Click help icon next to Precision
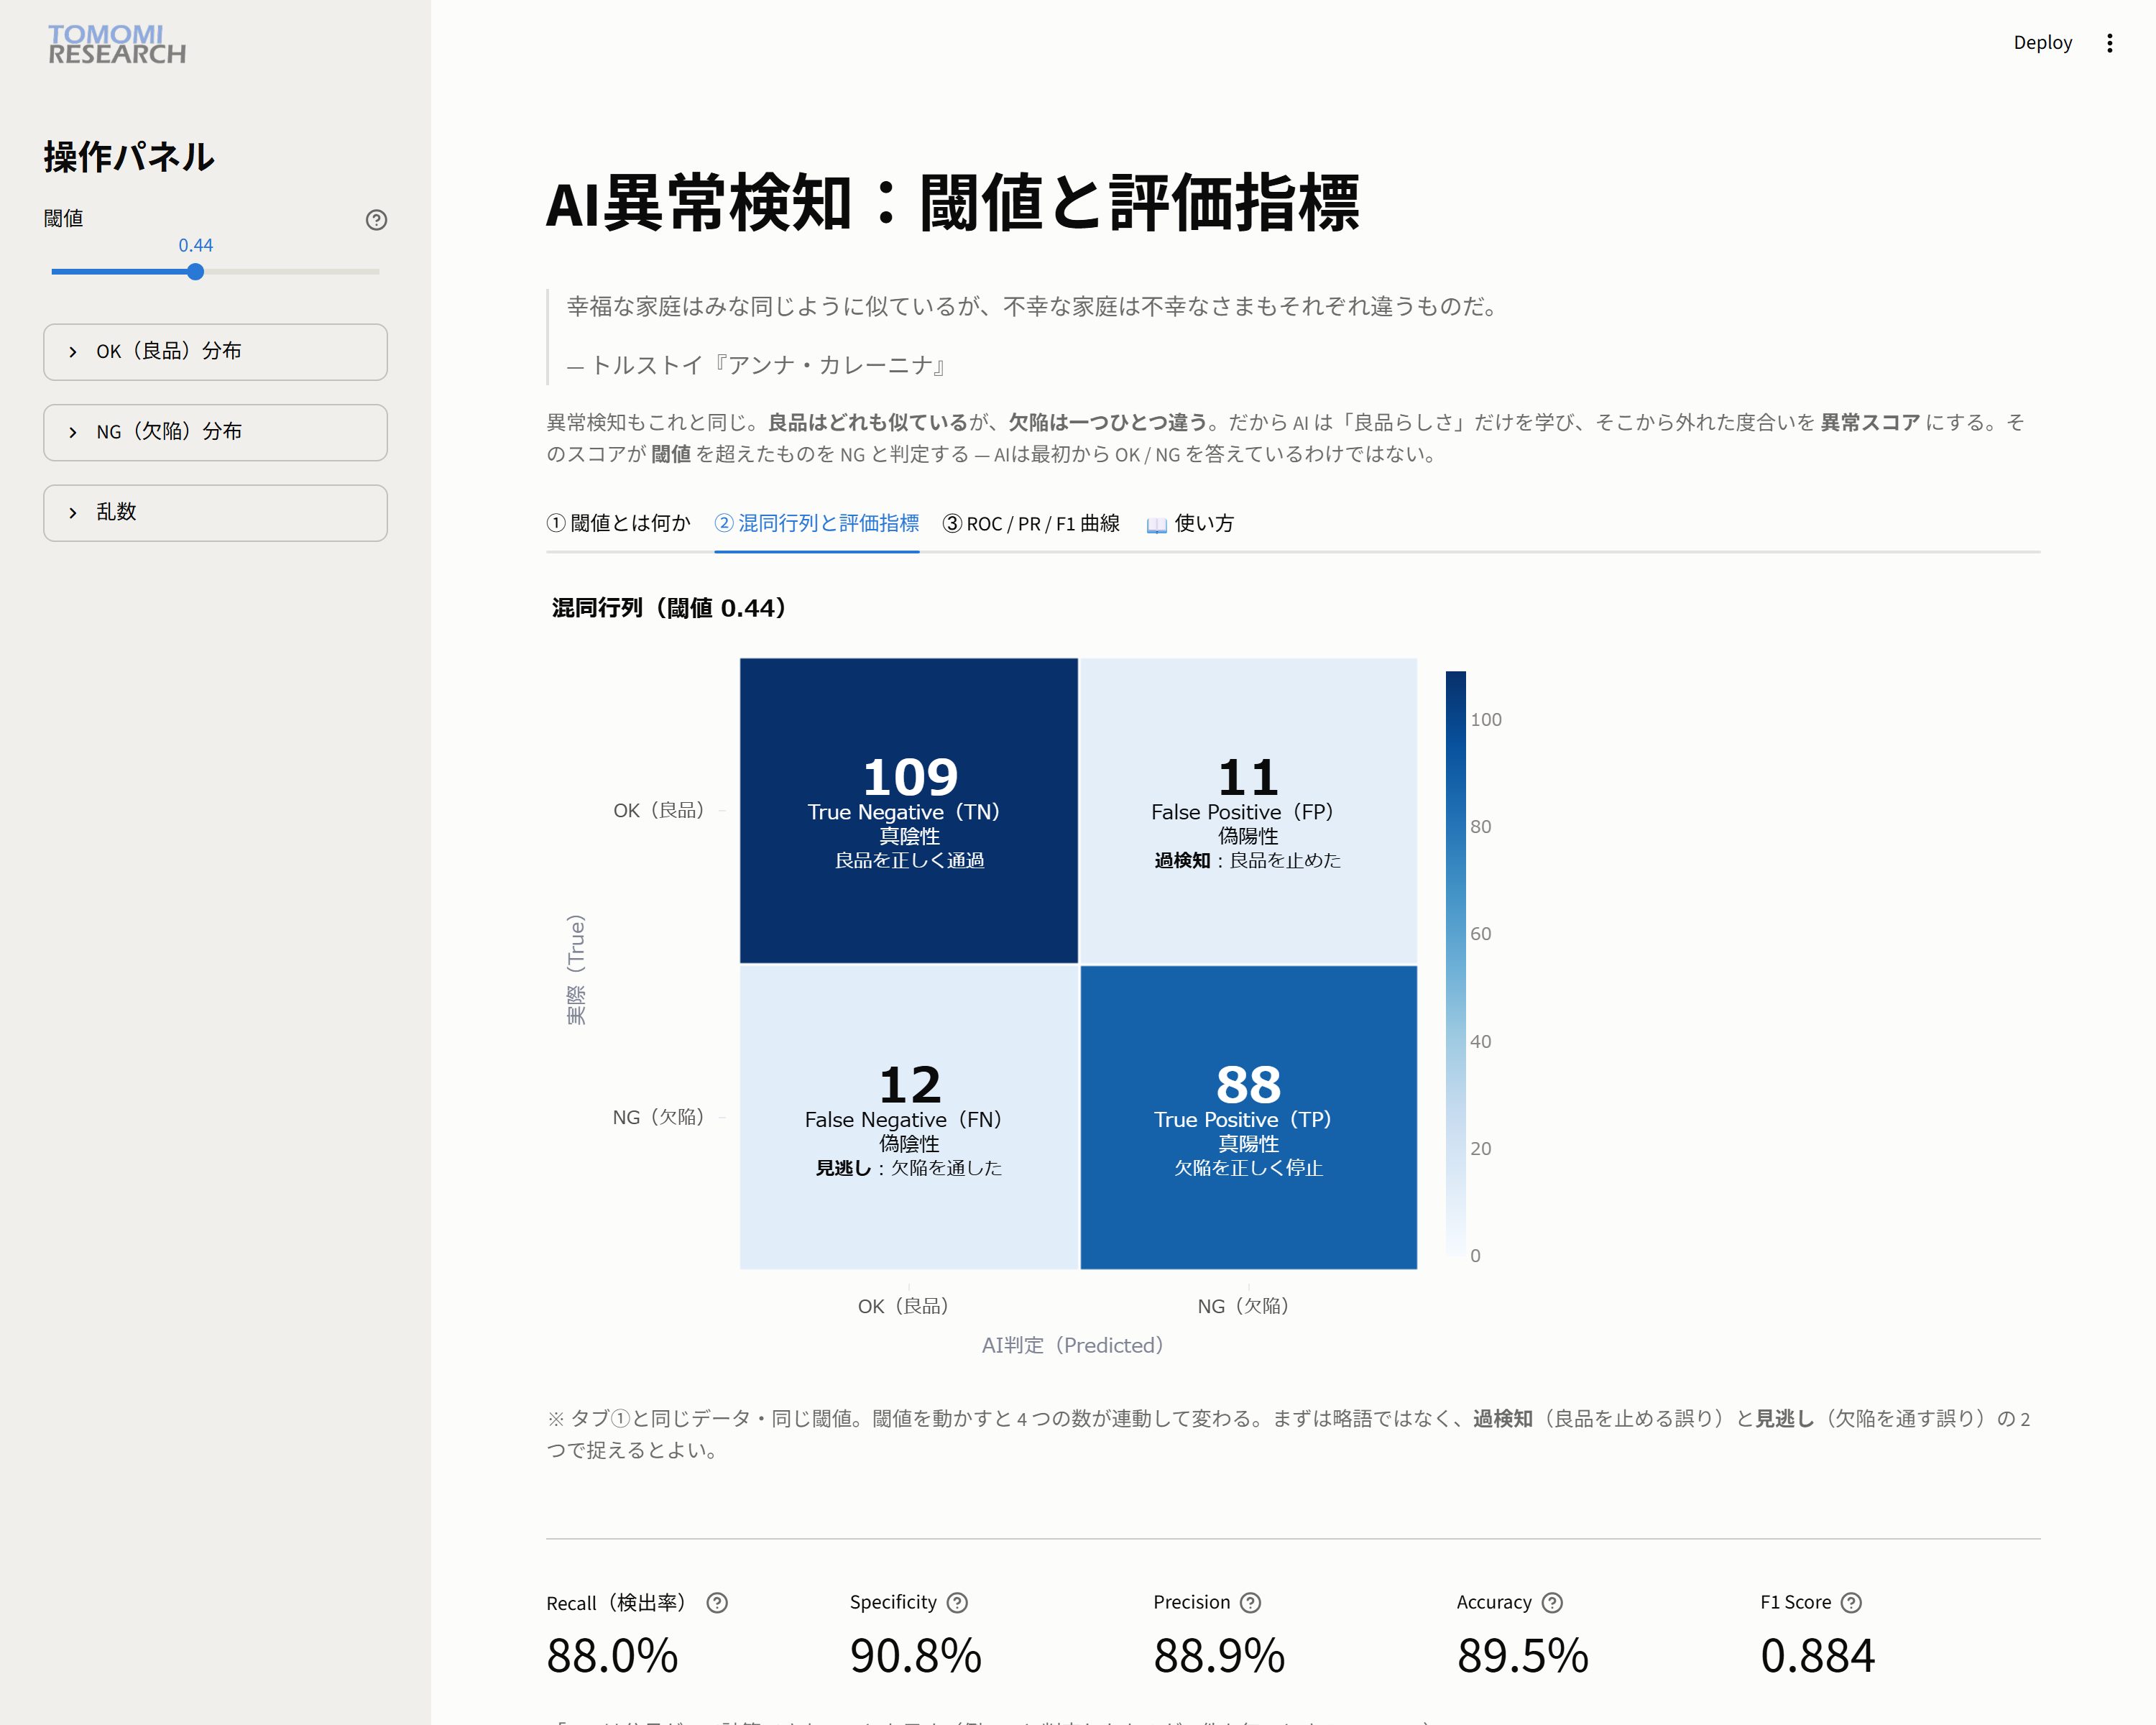 click(1250, 1603)
